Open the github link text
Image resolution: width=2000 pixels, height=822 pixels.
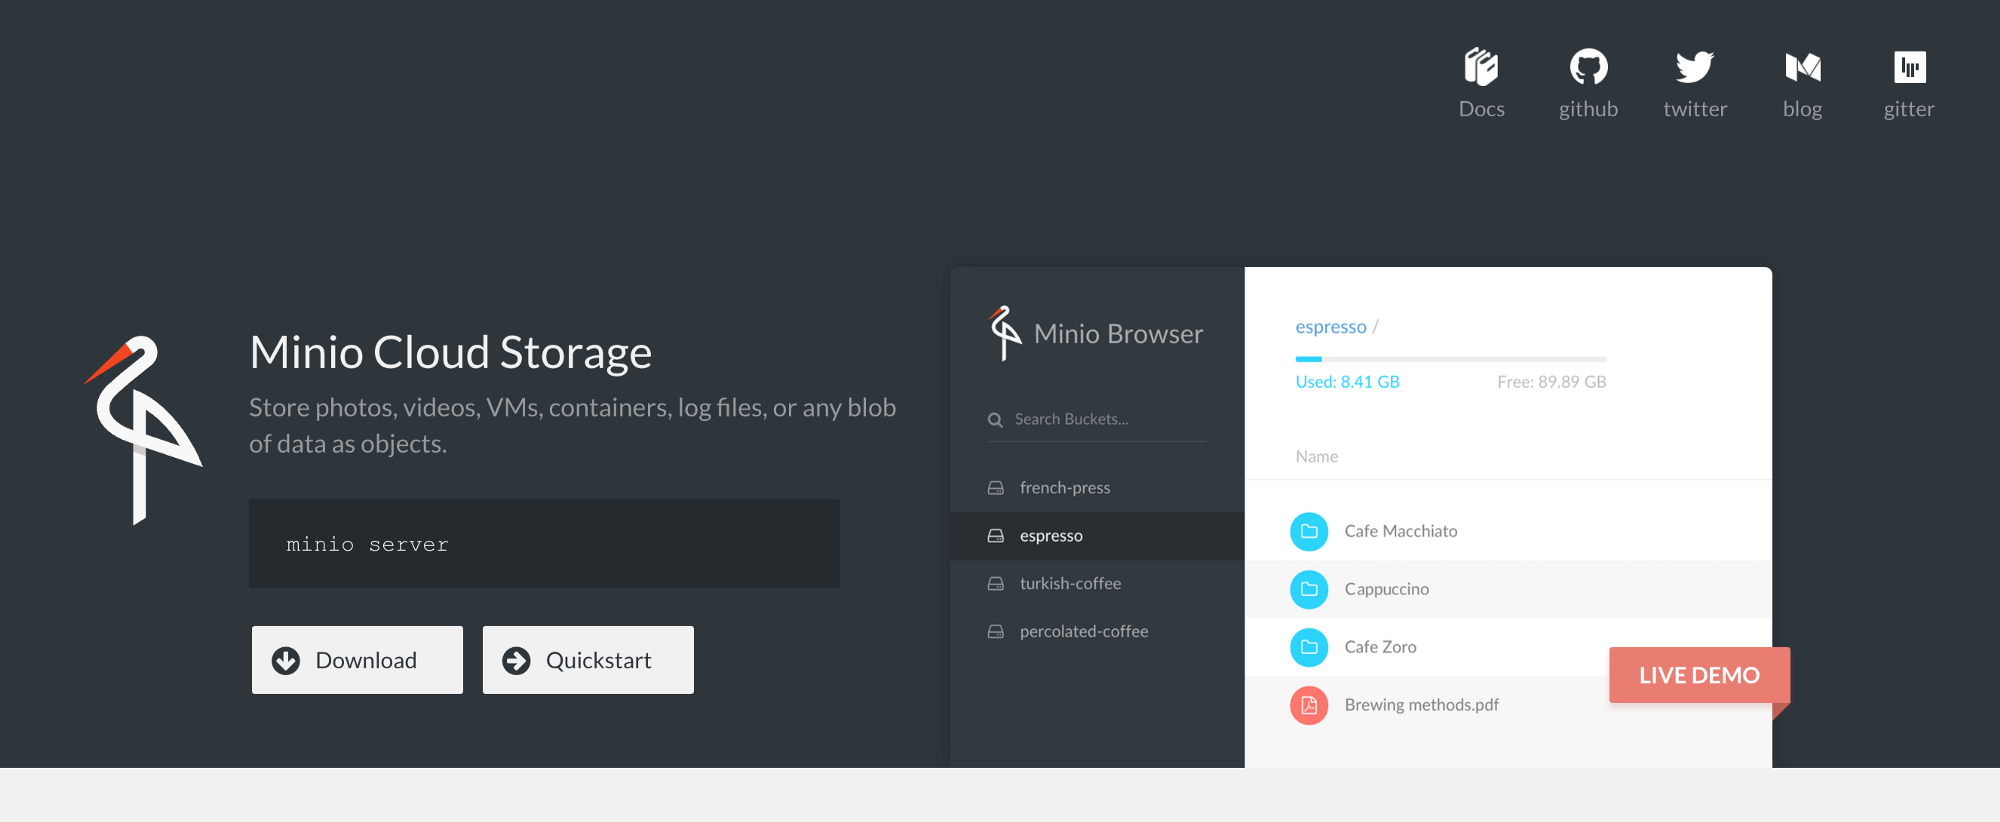point(1588,109)
